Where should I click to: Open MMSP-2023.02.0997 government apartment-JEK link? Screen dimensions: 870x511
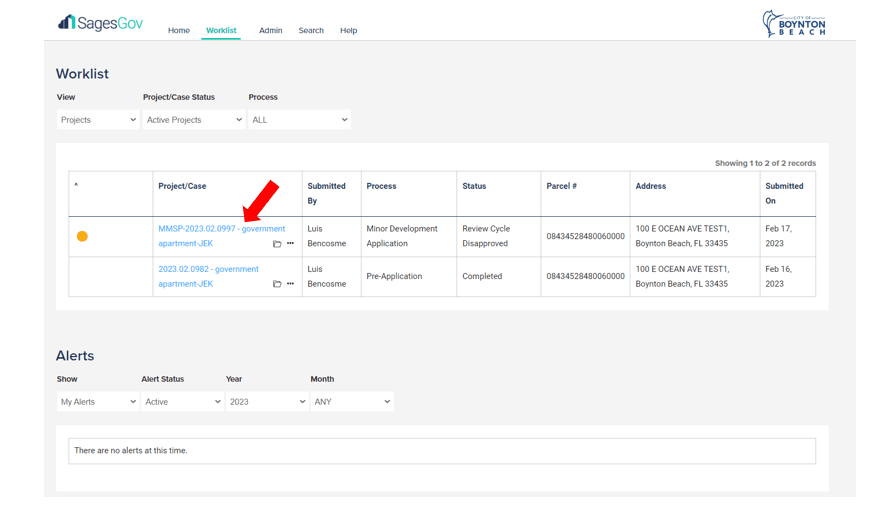221,229
